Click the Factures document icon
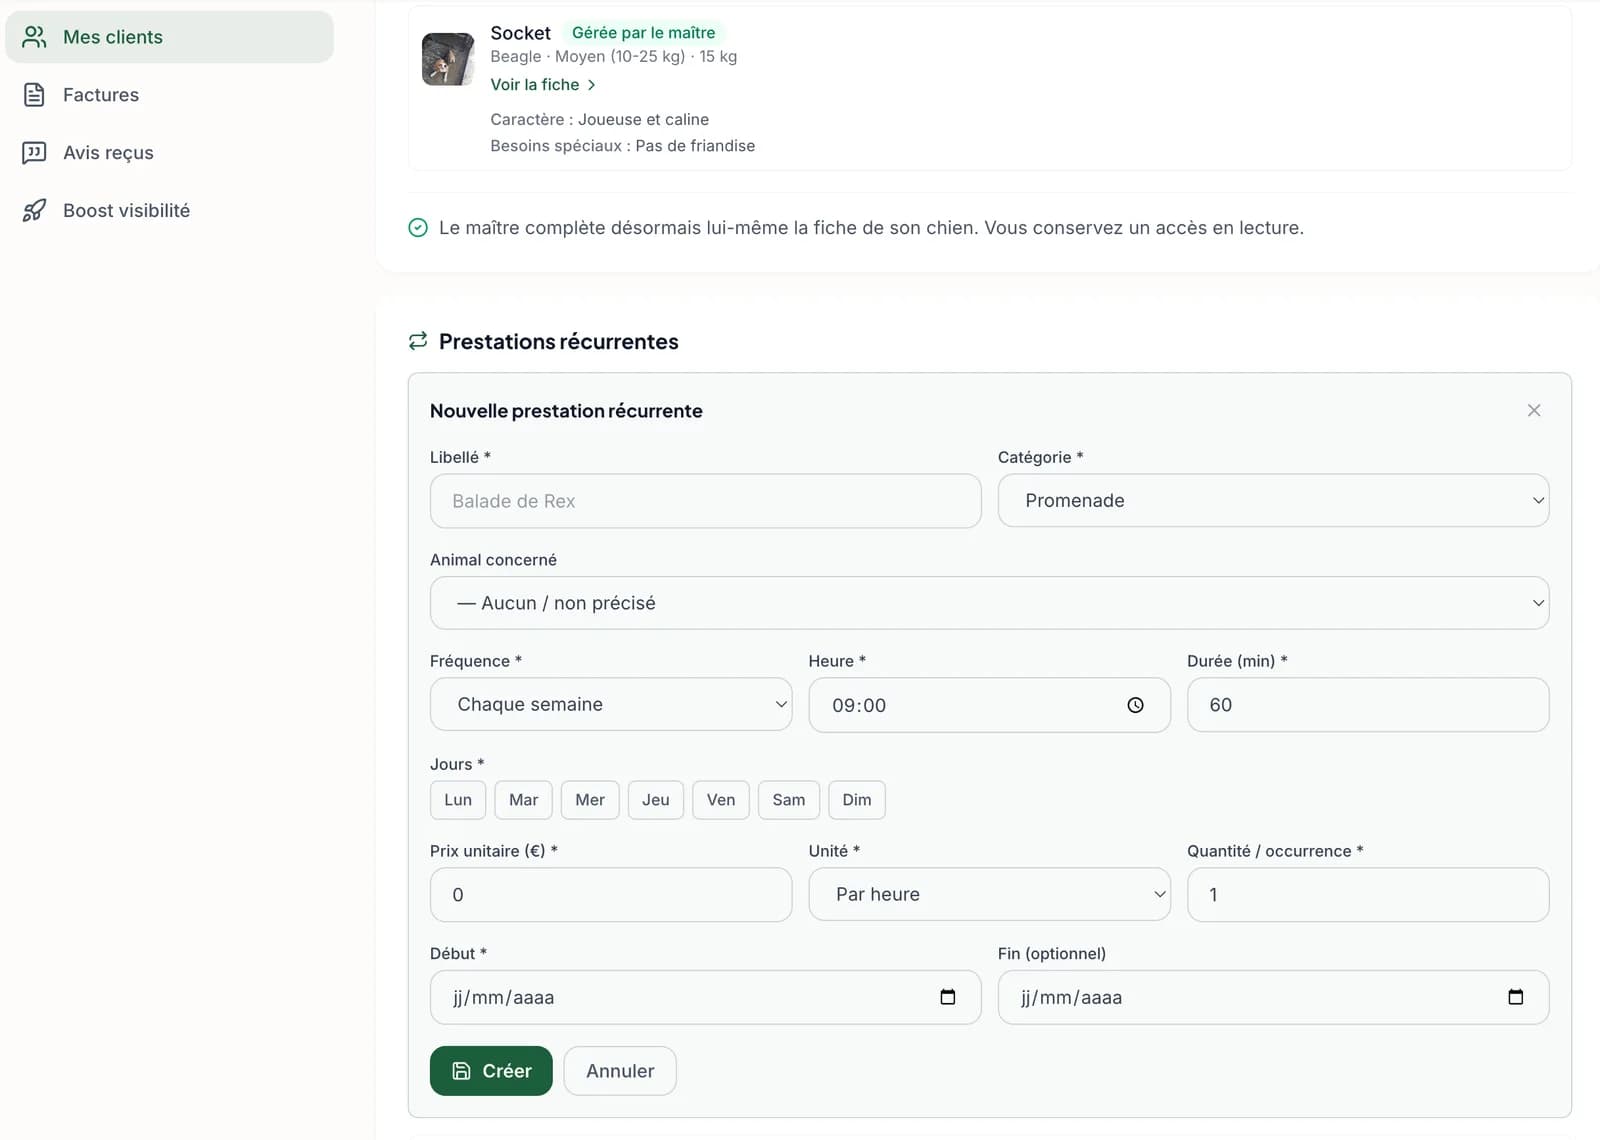 click(34, 95)
